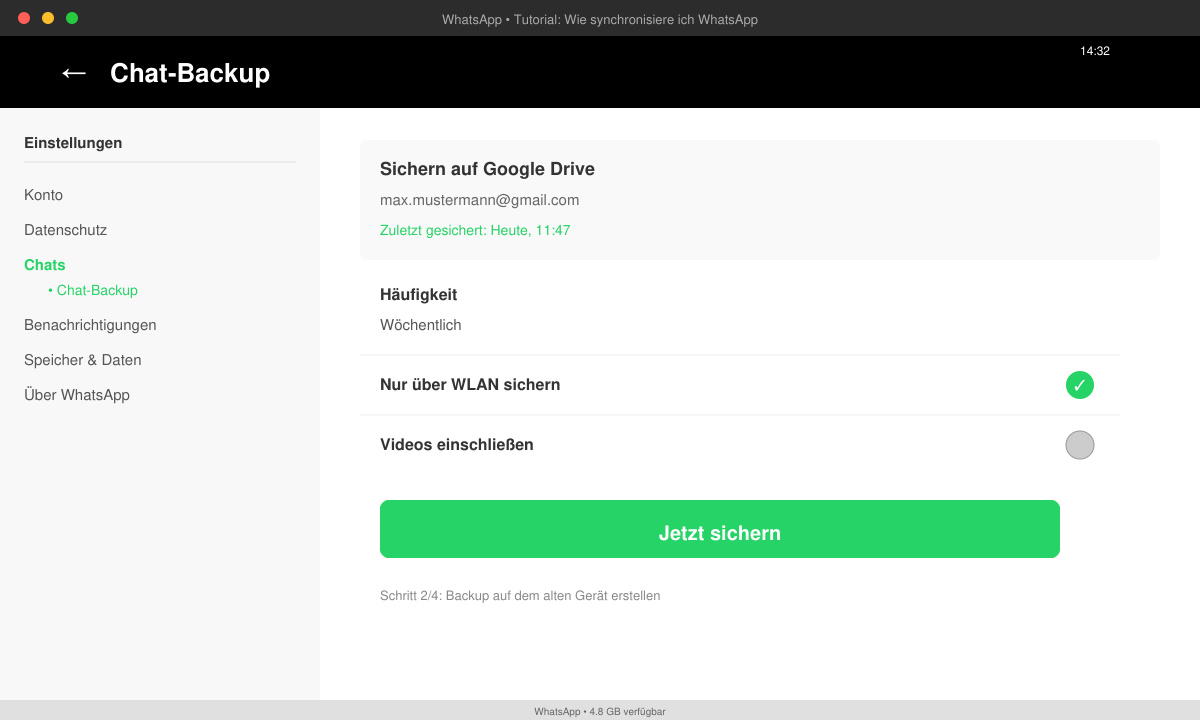Start backup with Jetzt sichern button
The image size is (1200, 720).
(720, 529)
